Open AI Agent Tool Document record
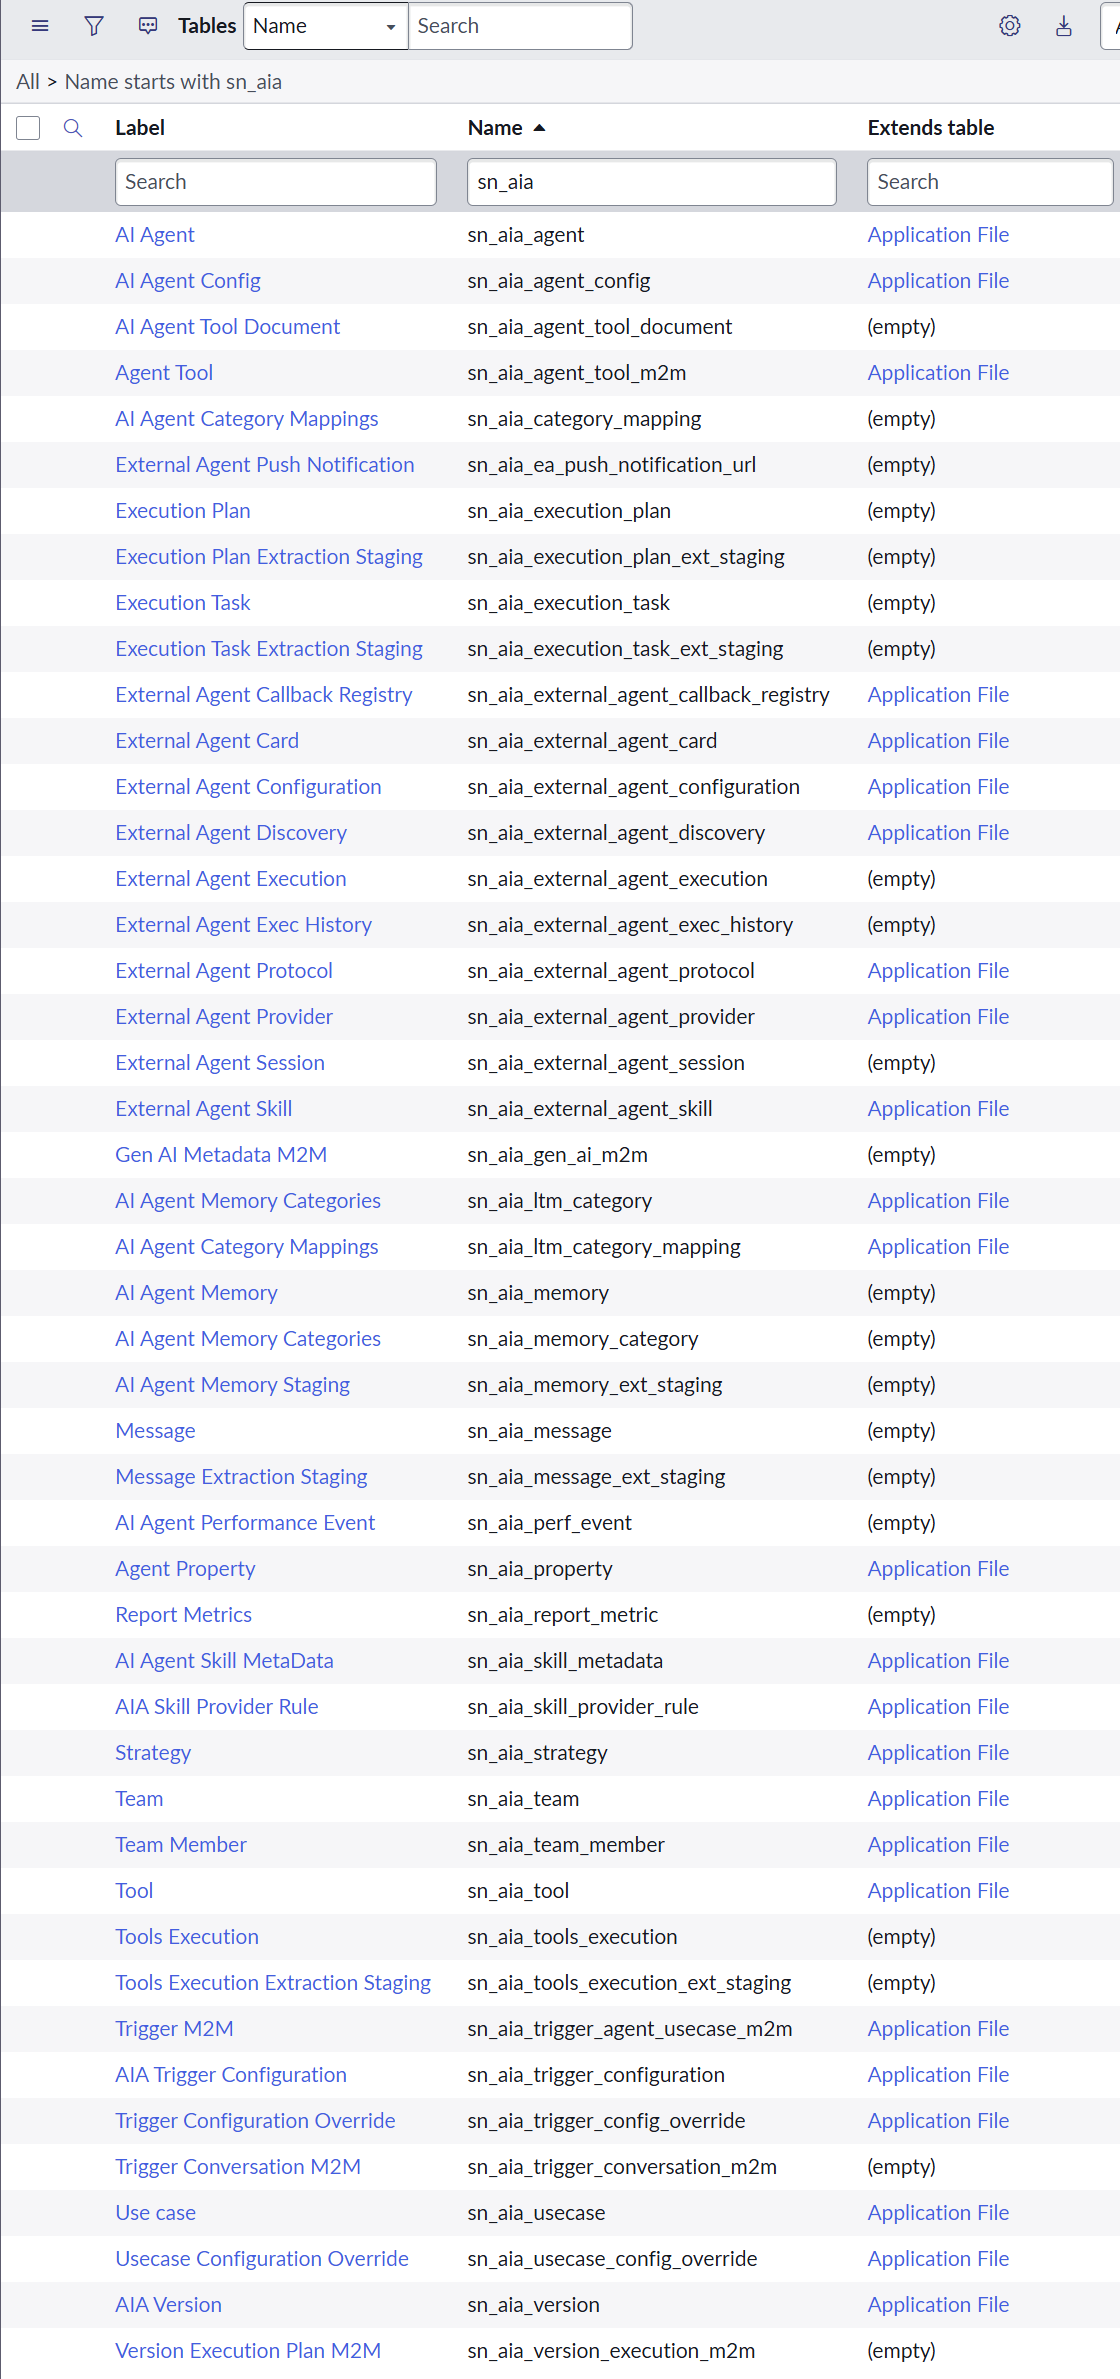The width and height of the screenshot is (1120, 2379). pyautogui.click(x=228, y=327)
